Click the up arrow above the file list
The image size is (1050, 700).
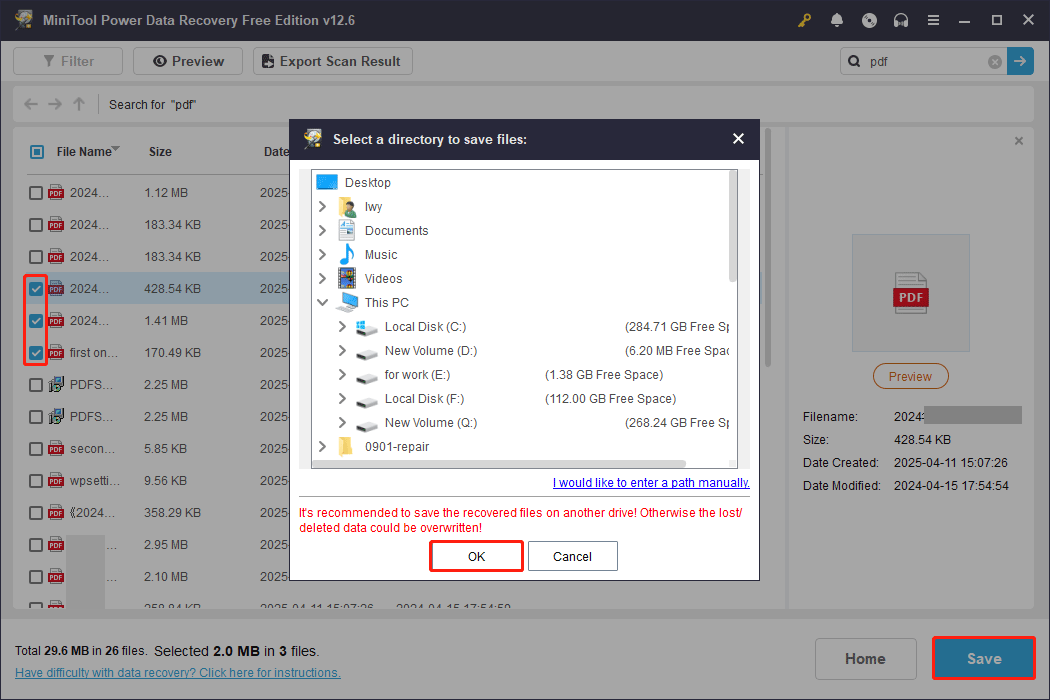[78, 104]
